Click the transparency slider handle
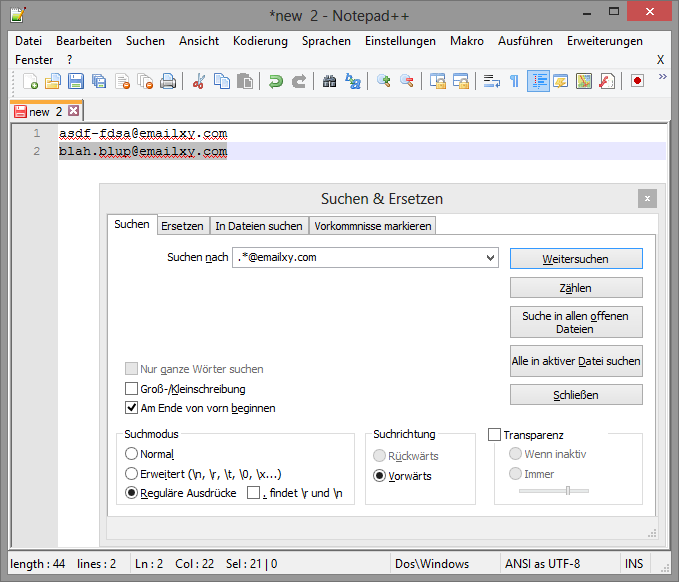 [x=568, y=490]
